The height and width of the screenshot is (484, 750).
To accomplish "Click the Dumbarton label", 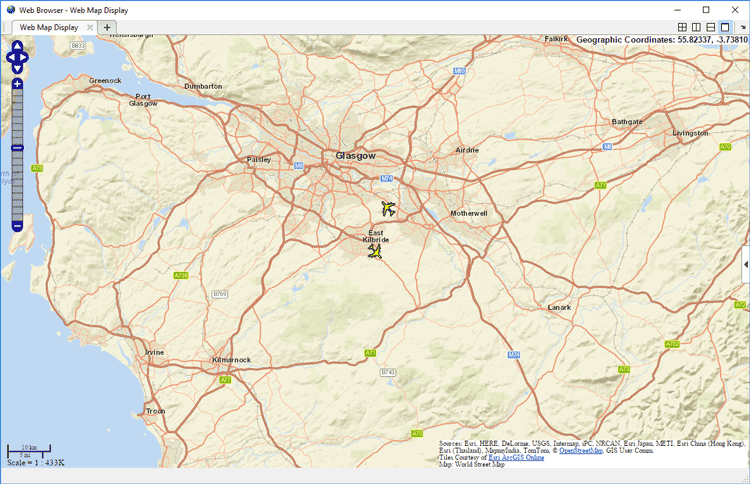I will coord(203,86).
